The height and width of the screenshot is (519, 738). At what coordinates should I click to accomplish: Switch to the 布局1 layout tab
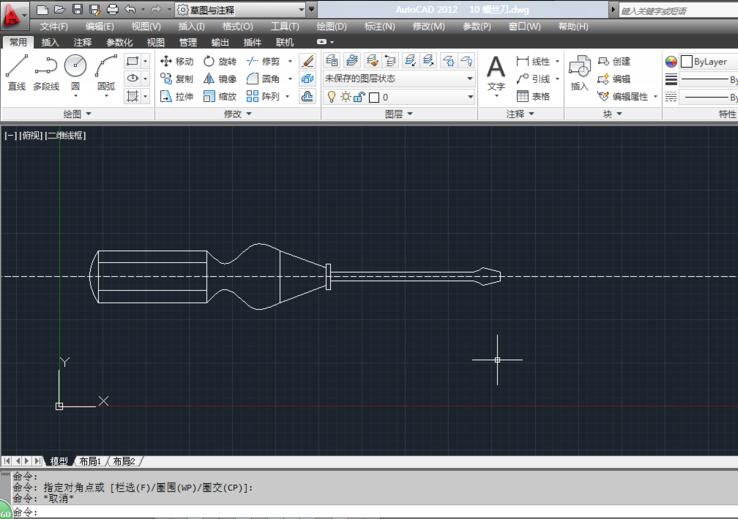click(x=90, y=461)
